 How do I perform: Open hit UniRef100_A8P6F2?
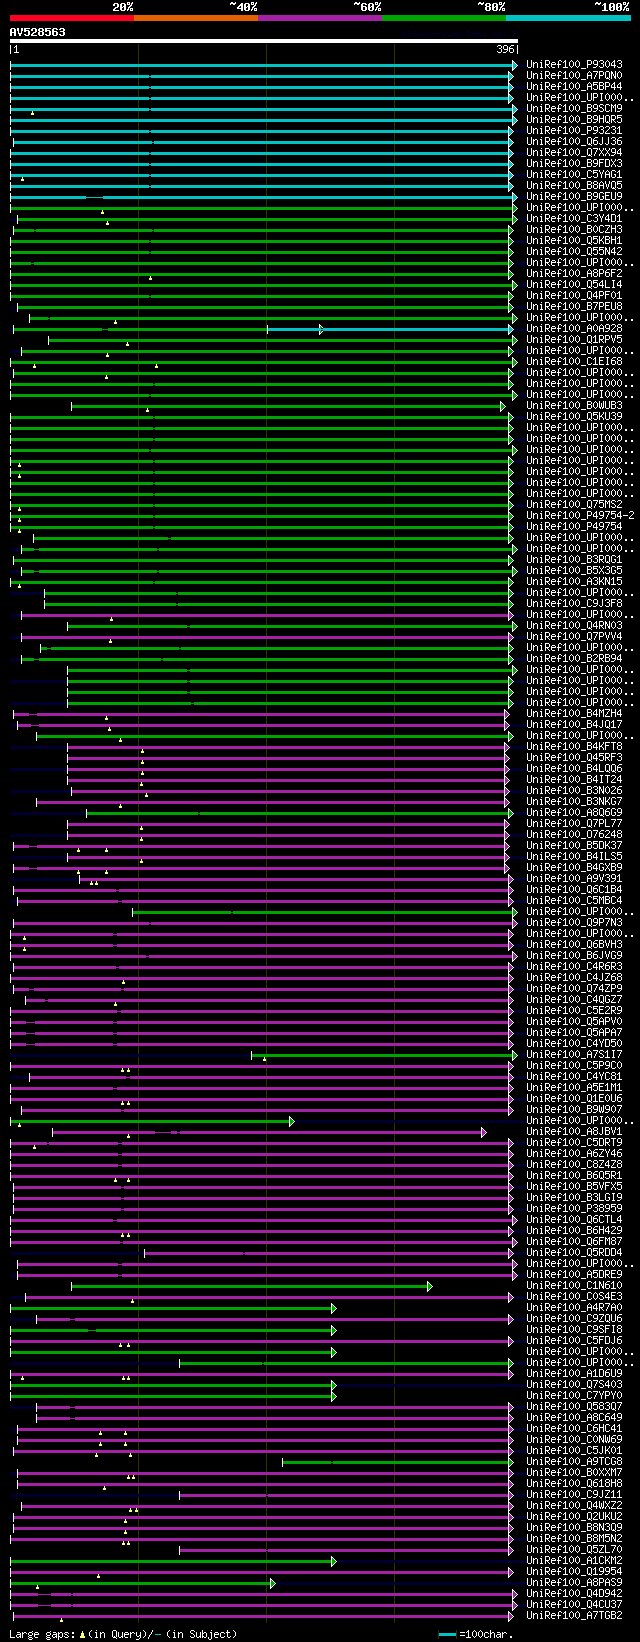[x=574, y=274]
